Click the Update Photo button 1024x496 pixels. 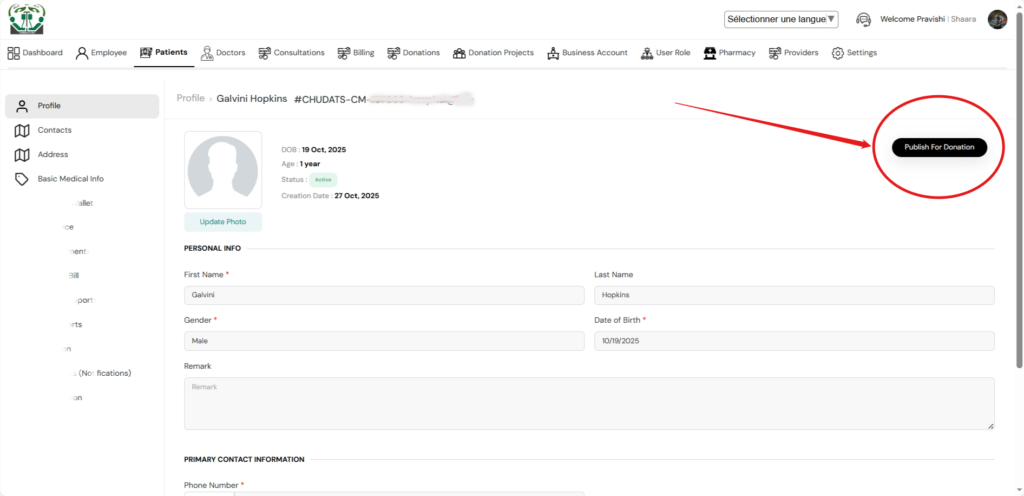(x=222, y=222)
